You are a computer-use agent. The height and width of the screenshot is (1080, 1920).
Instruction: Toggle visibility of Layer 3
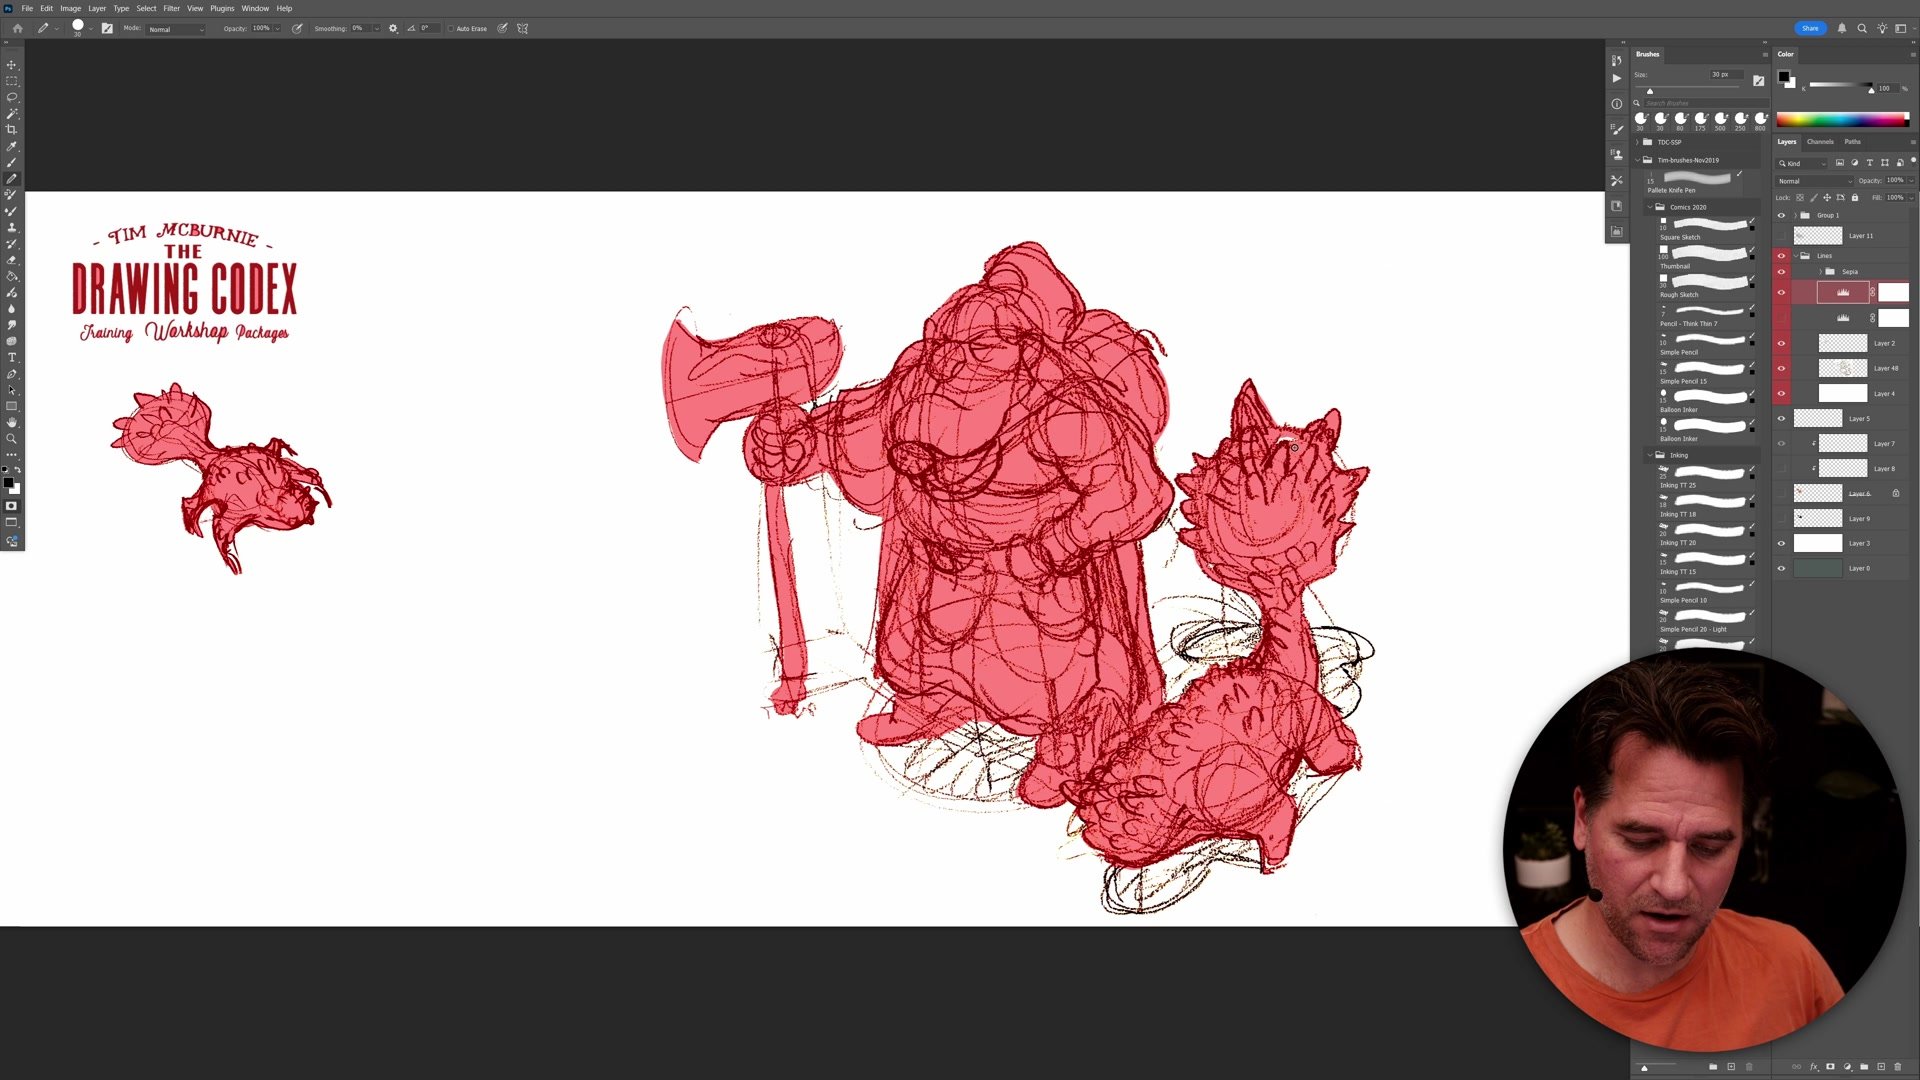point(1781,544)
